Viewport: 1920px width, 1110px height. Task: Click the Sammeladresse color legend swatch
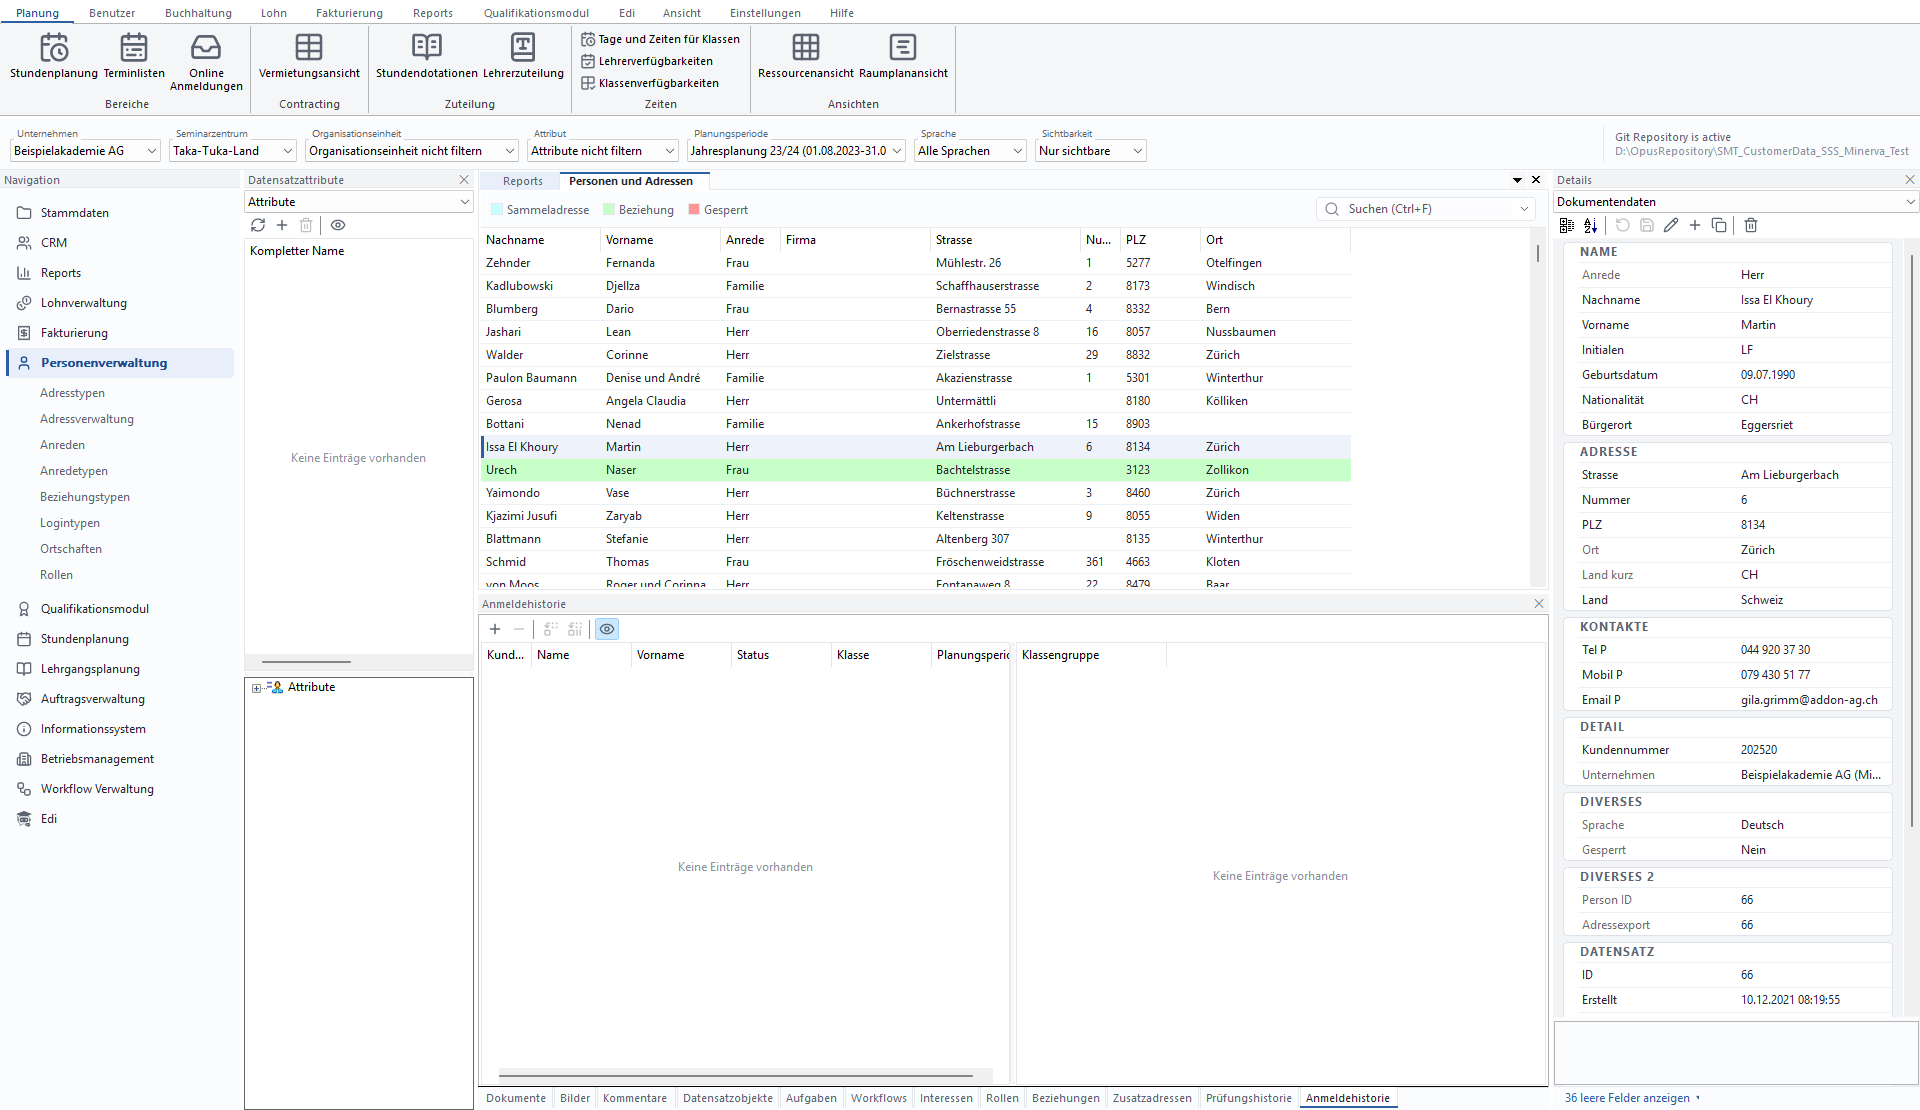click(496, 210)
